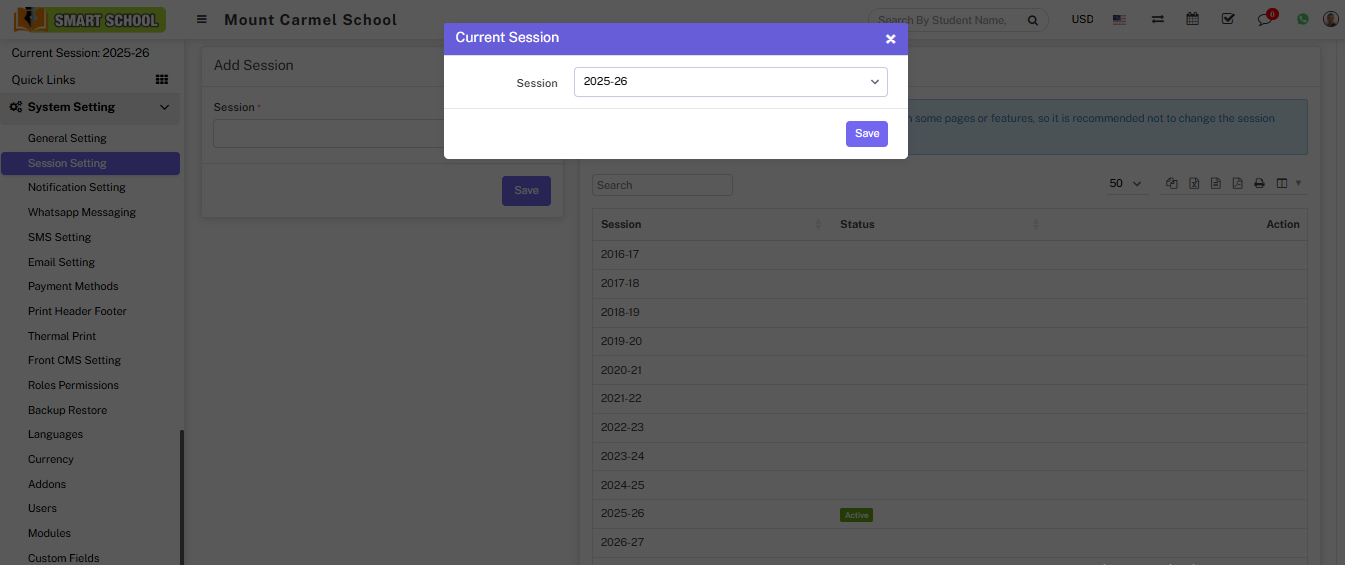The width and height of the screenshot is (1345, 565).
Task: Click the switch session arrows icon
Action: (1157, 19)
